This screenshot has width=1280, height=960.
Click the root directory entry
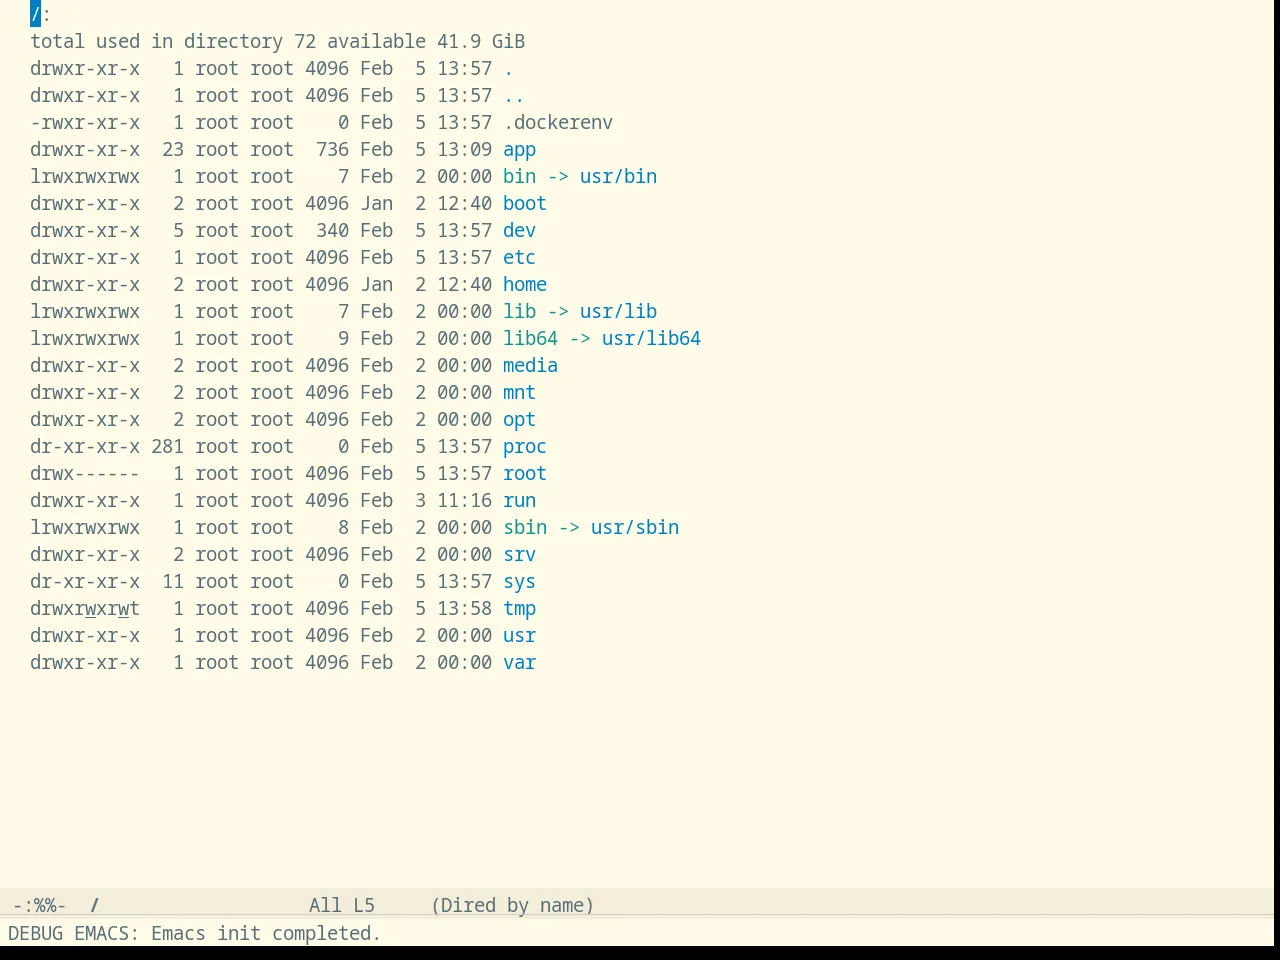[x=524, y=474]
